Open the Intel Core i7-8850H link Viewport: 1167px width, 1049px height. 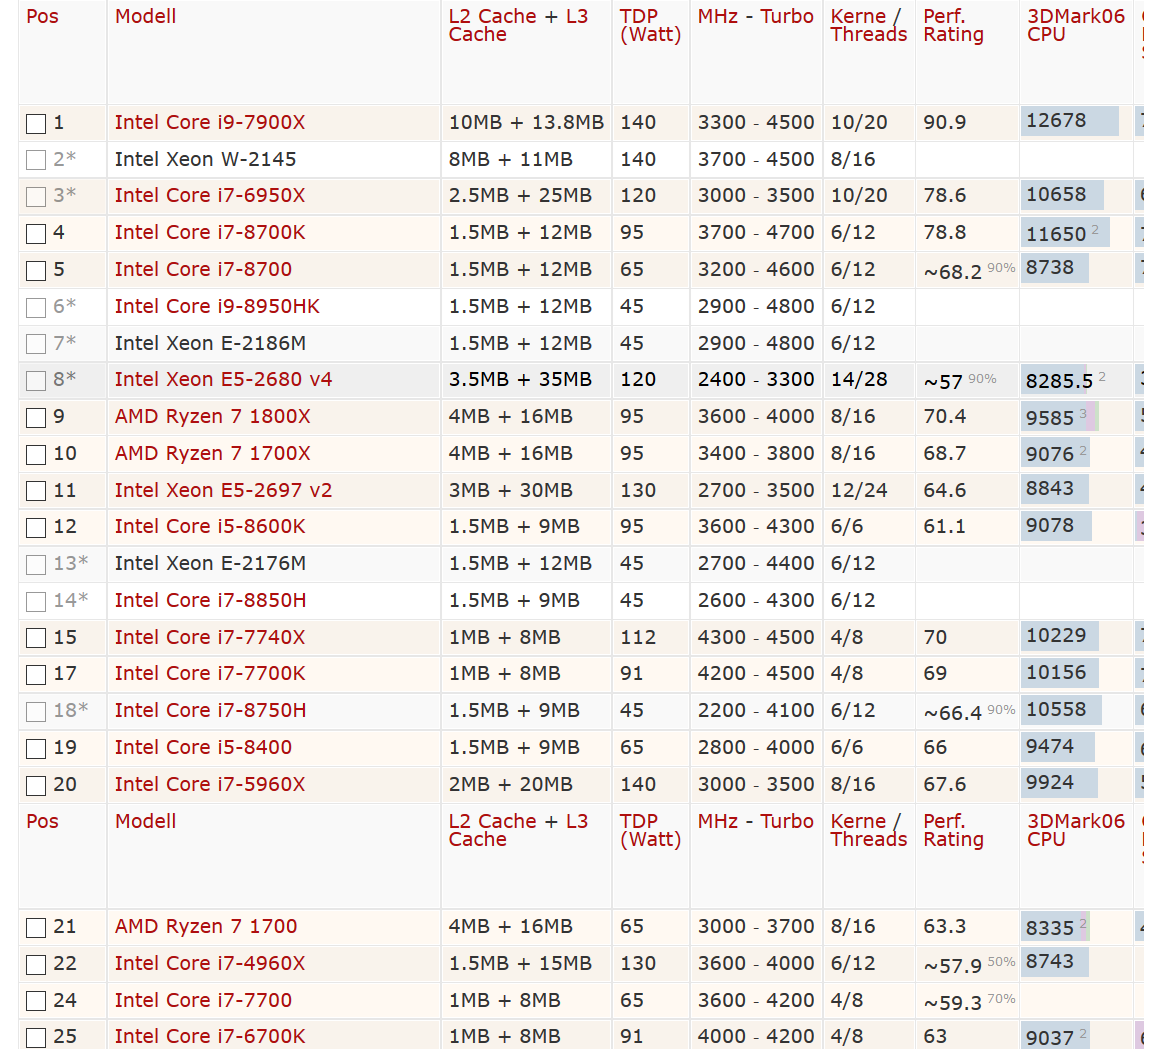tap(210, 600)
